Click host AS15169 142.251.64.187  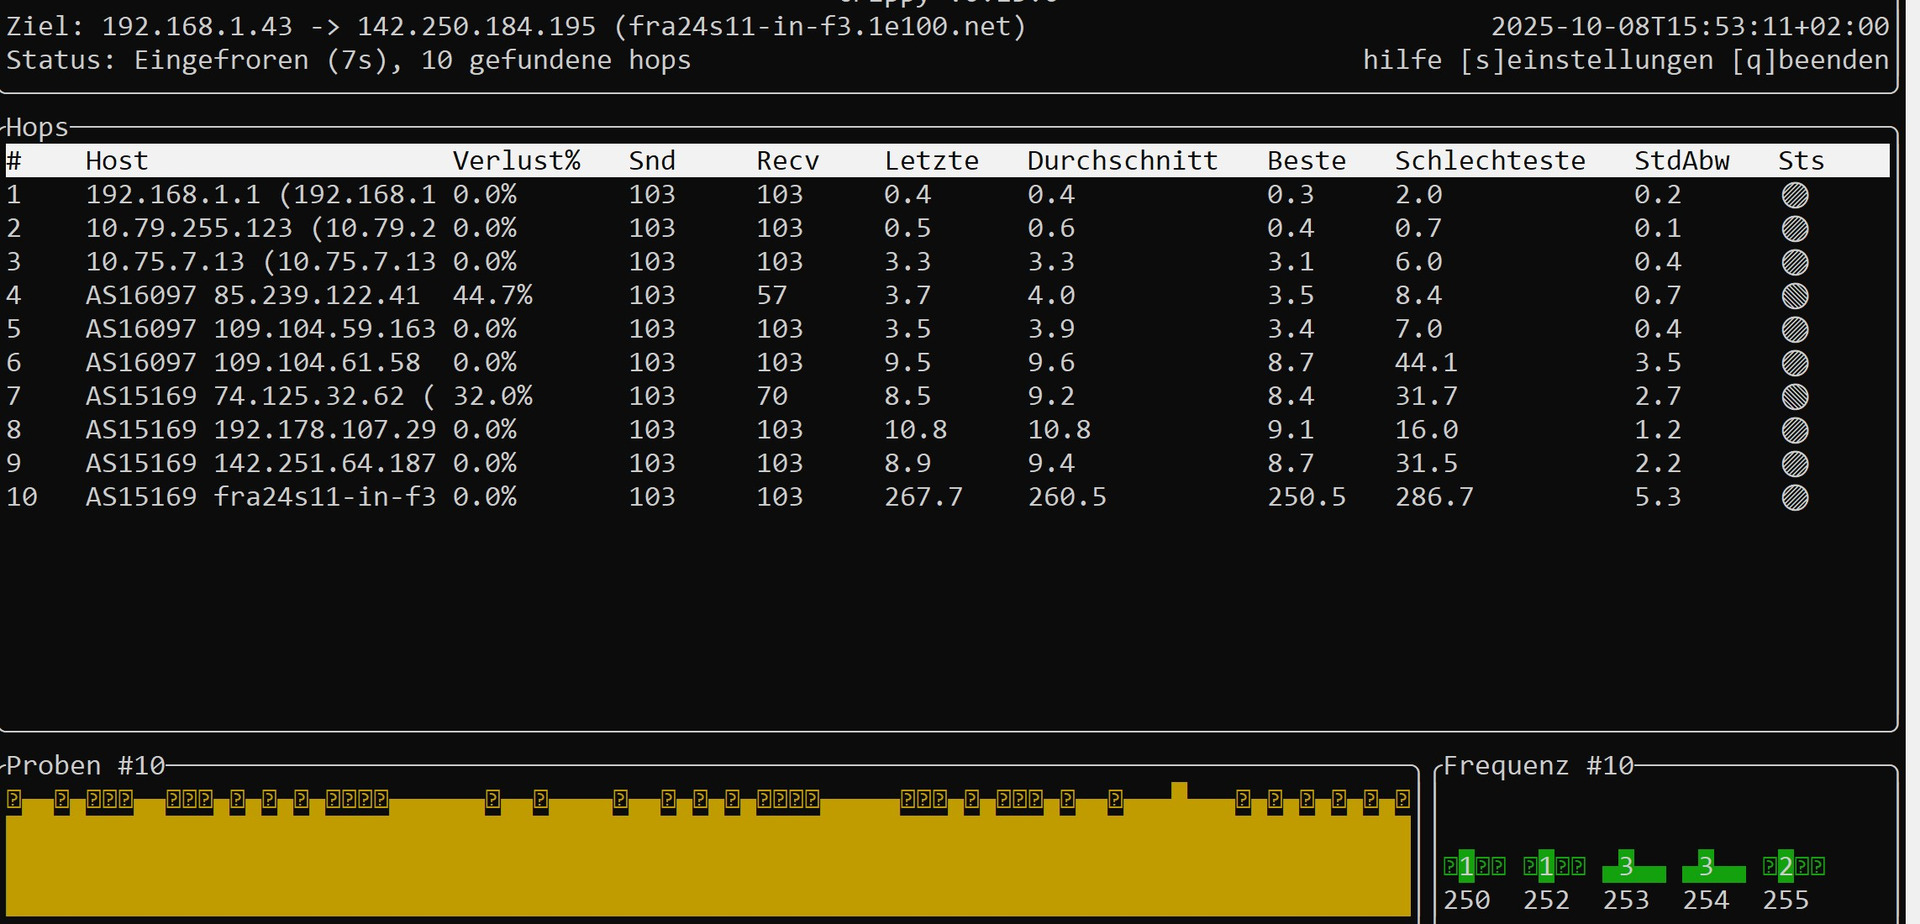tap(261, 464)
